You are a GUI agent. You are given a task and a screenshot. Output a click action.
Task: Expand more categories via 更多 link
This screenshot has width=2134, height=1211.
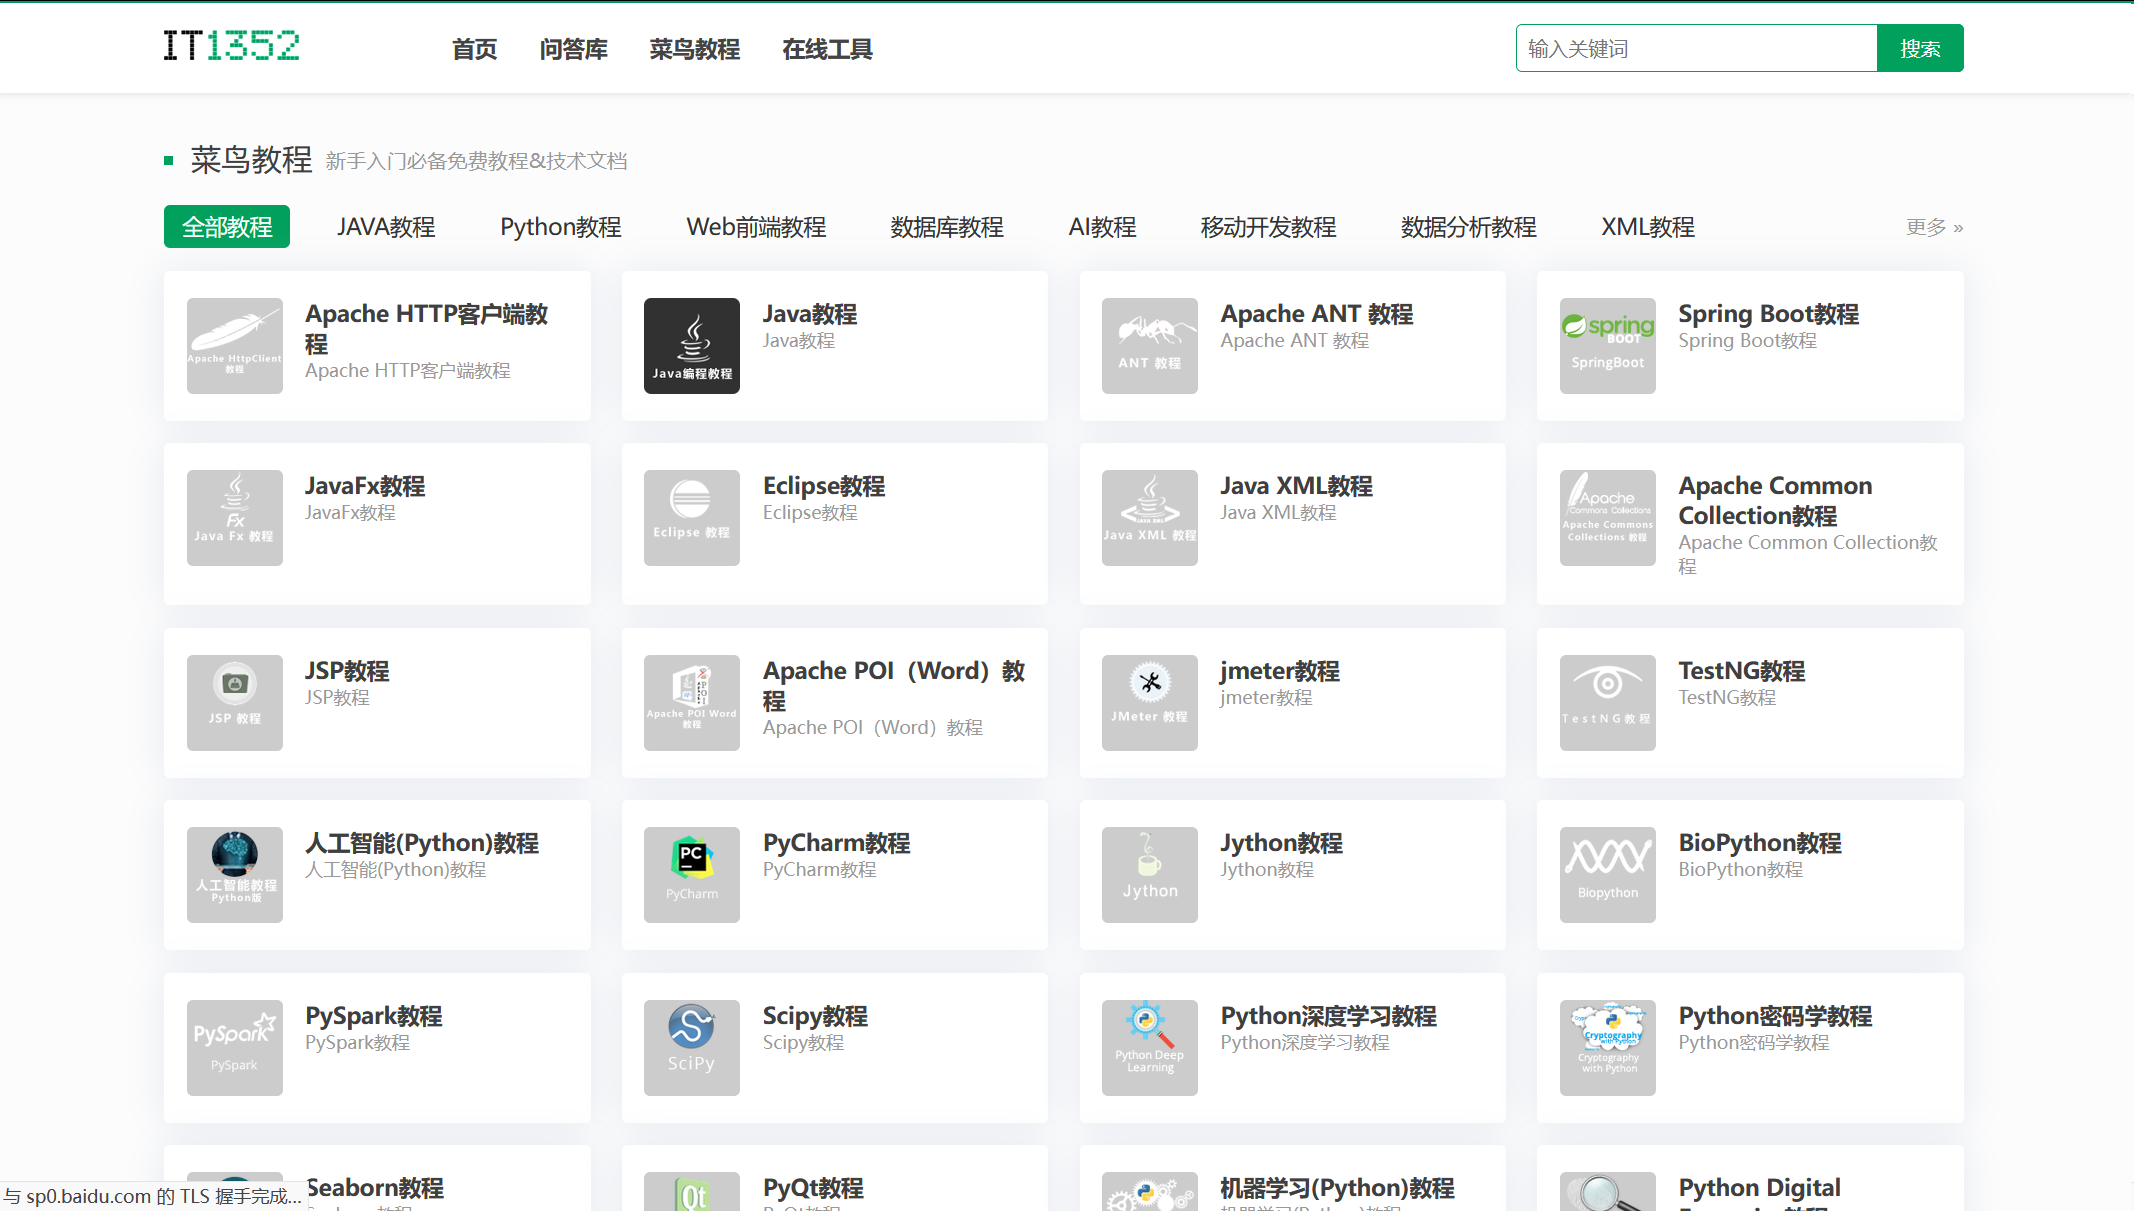pyautogui.click(x=1933, y=227)
